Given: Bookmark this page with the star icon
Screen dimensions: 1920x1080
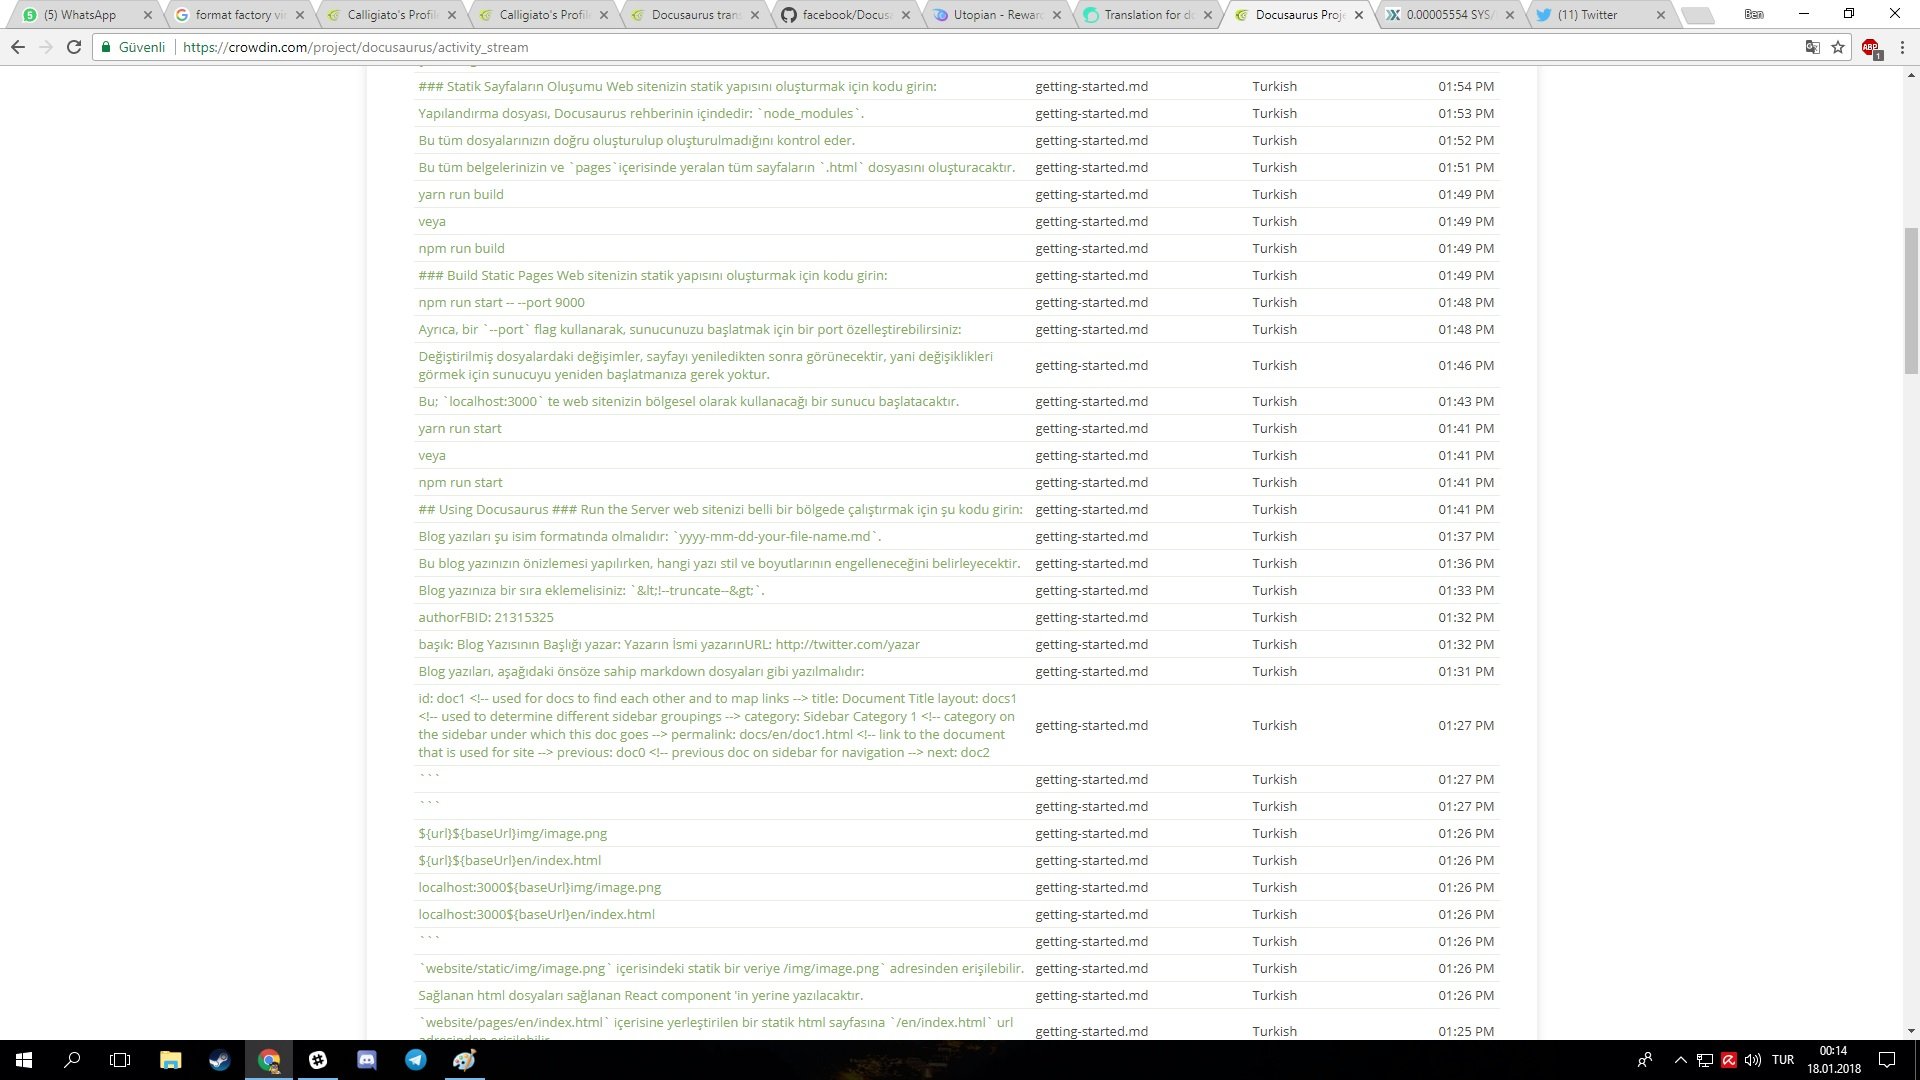Looking at the screenshot, I should 1838,47.
